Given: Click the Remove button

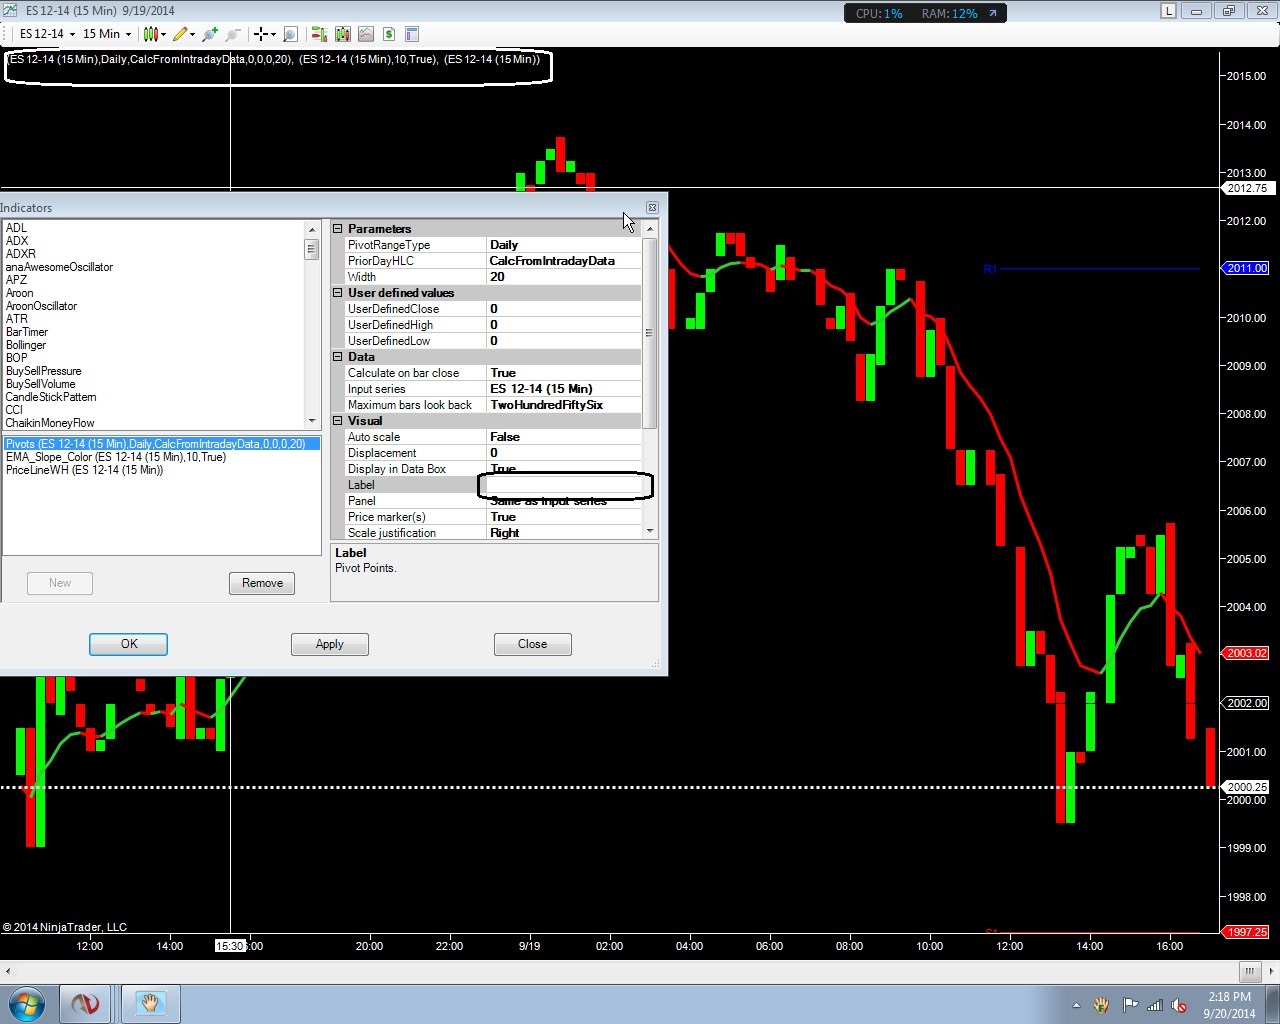Looking at the screenshot, I should coord(262,583).
